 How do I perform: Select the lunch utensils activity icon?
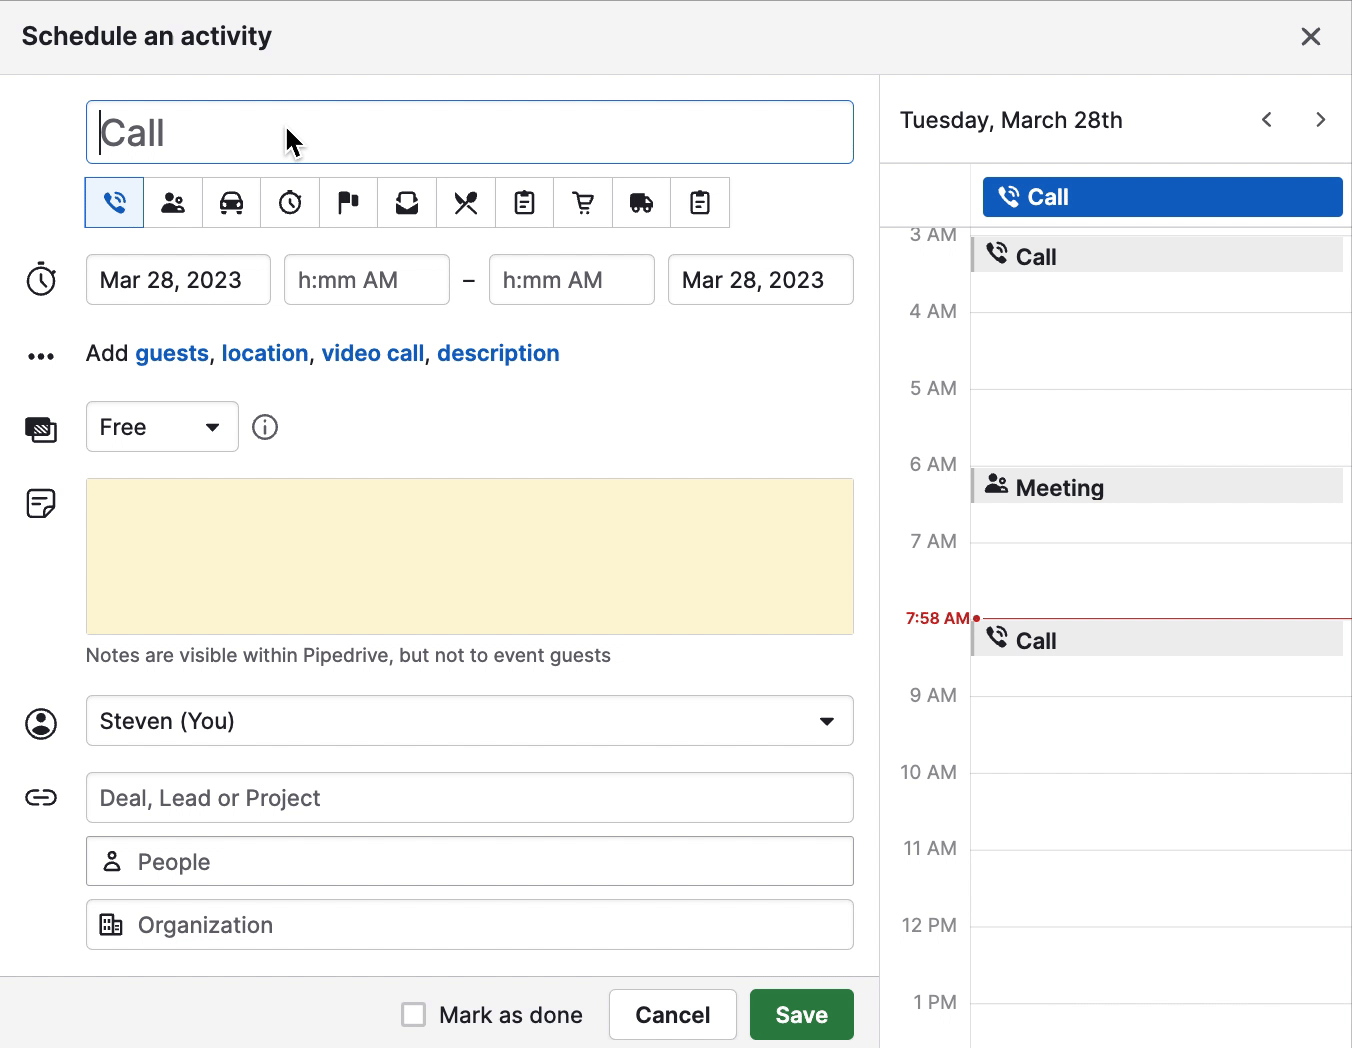click(x=465, y=203)
